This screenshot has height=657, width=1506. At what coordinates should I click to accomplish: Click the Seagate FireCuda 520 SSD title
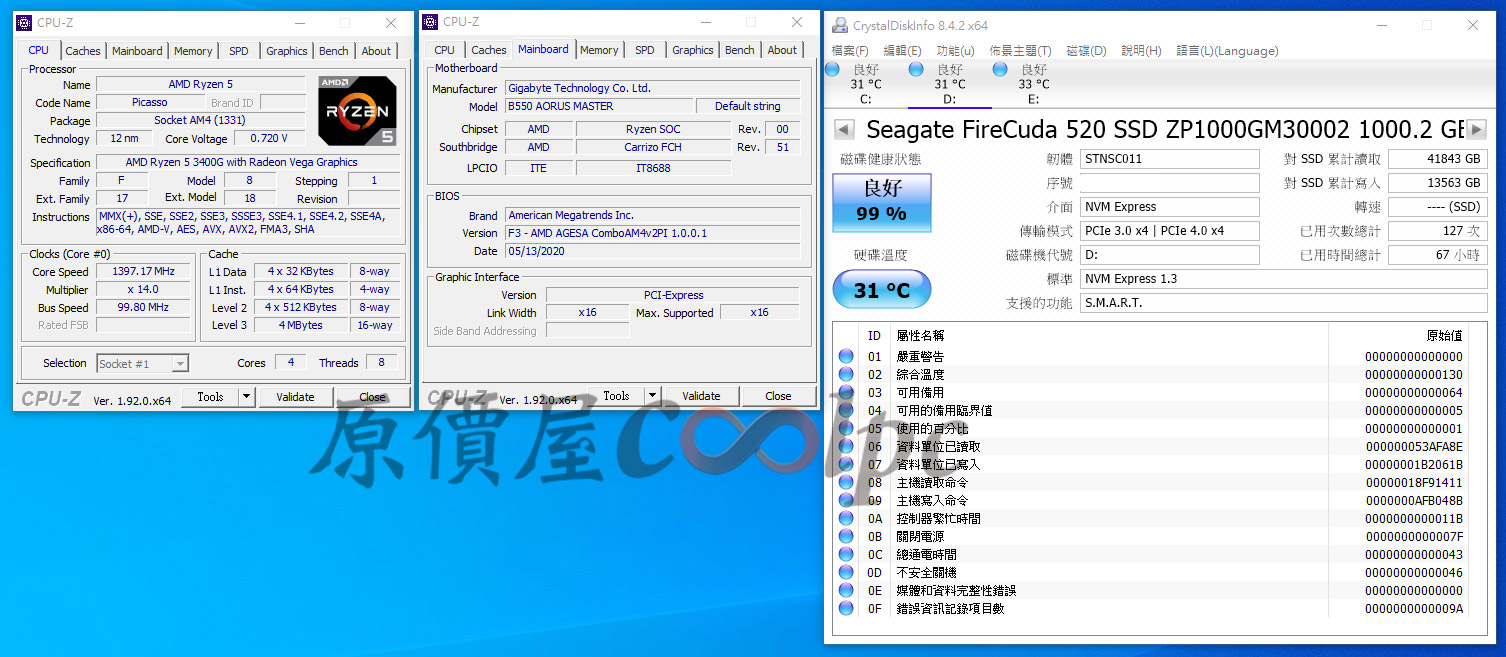point(1165,129)
